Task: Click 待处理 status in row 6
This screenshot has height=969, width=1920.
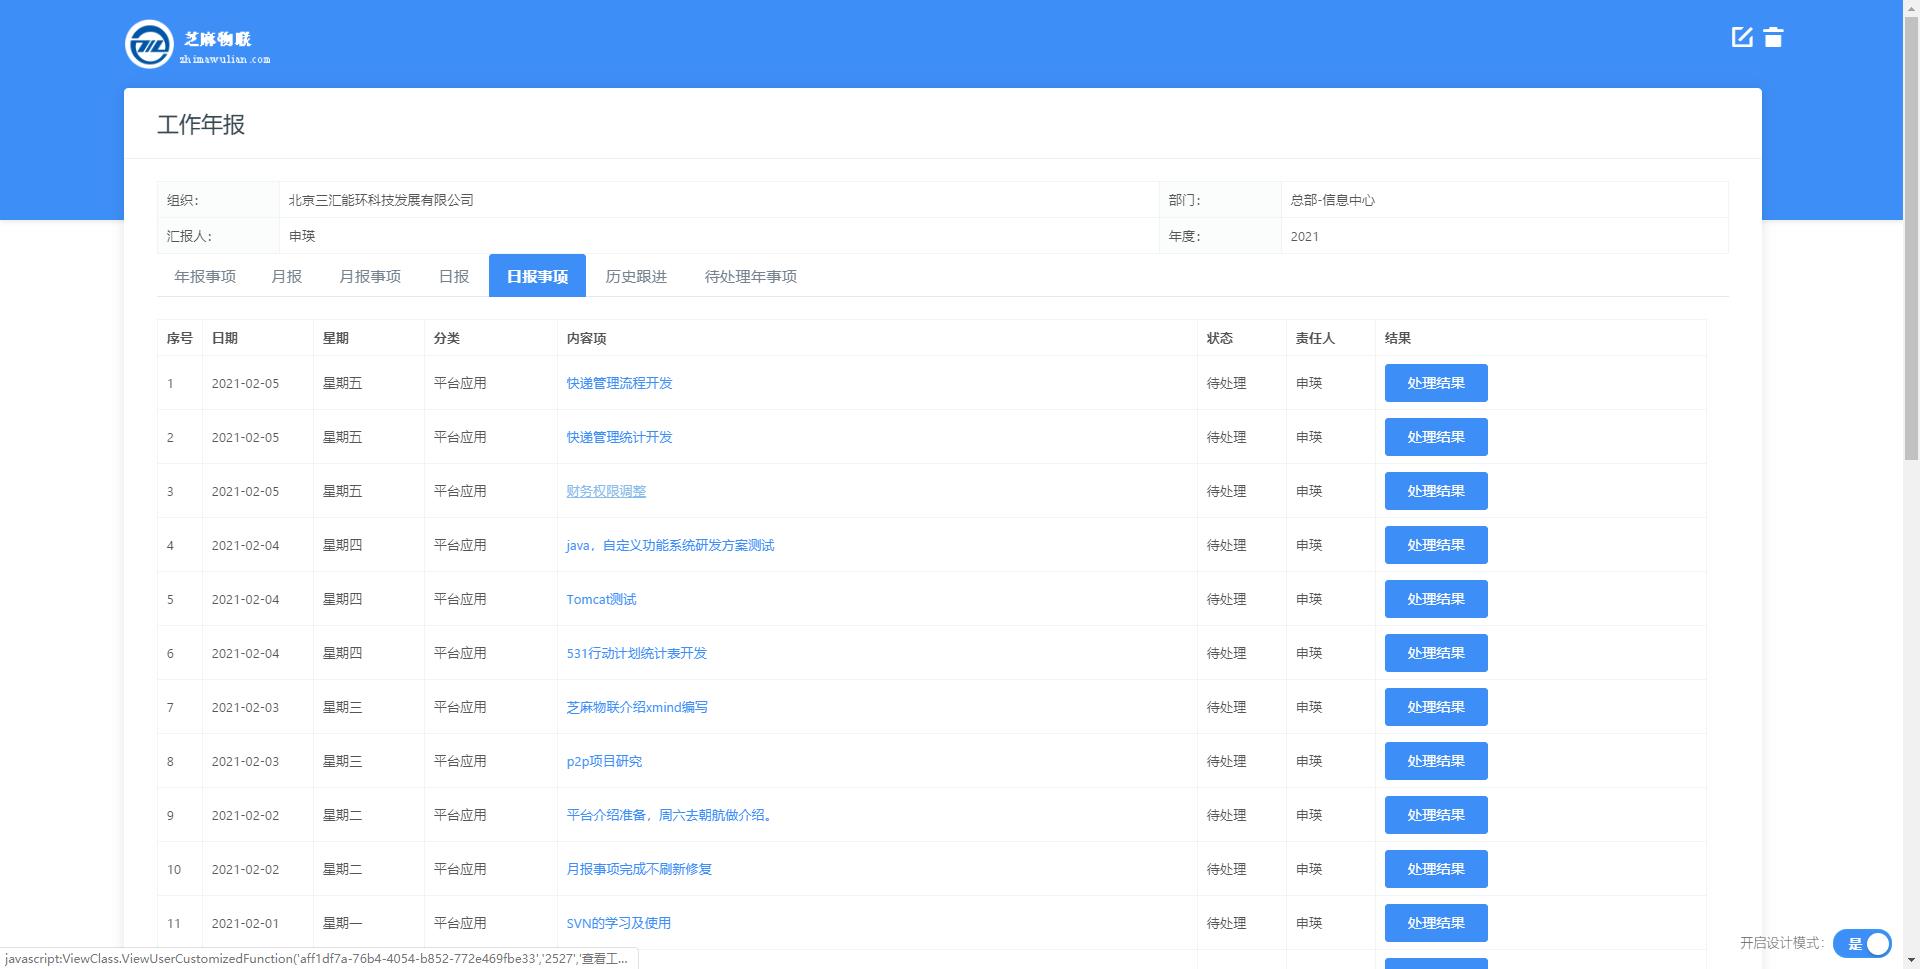Action: 1226,653
